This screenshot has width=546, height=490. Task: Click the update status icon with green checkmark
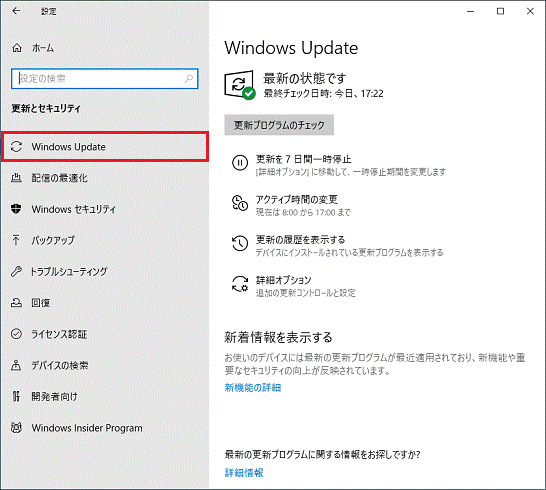[x=240, y=85]
